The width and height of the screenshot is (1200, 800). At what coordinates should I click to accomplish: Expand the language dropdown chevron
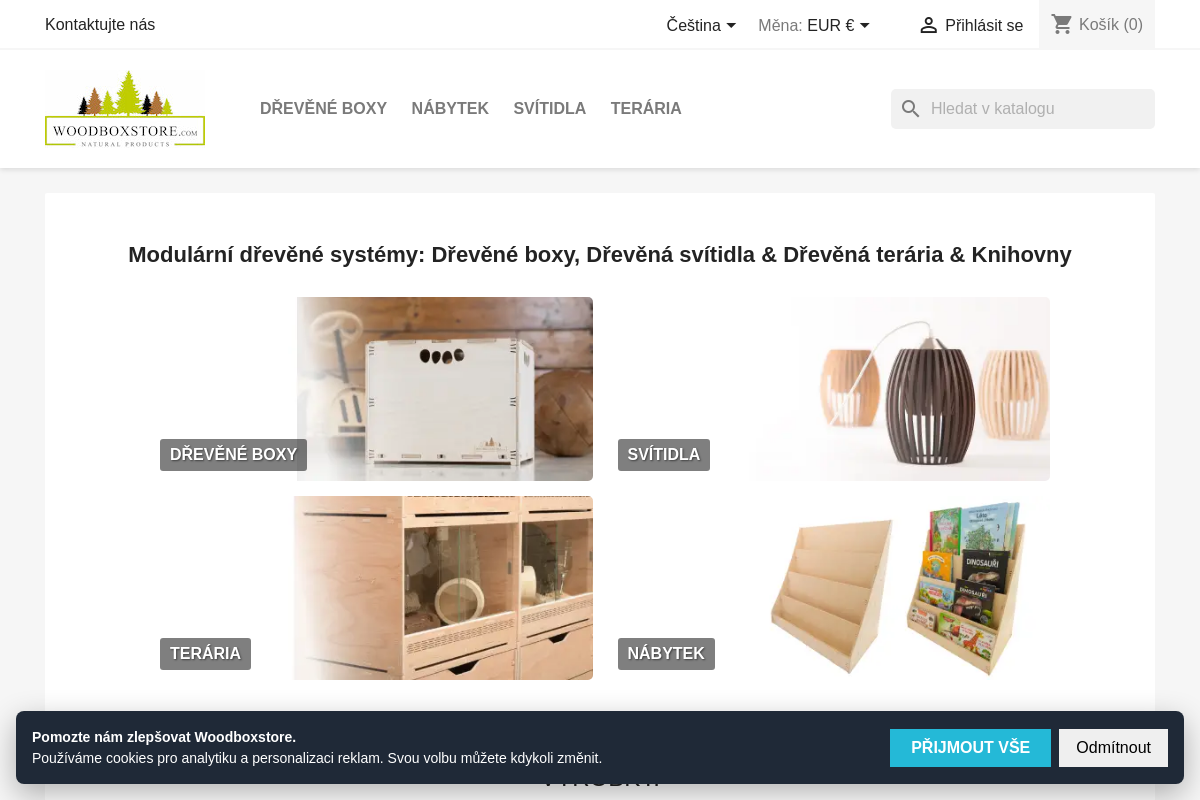730,27
